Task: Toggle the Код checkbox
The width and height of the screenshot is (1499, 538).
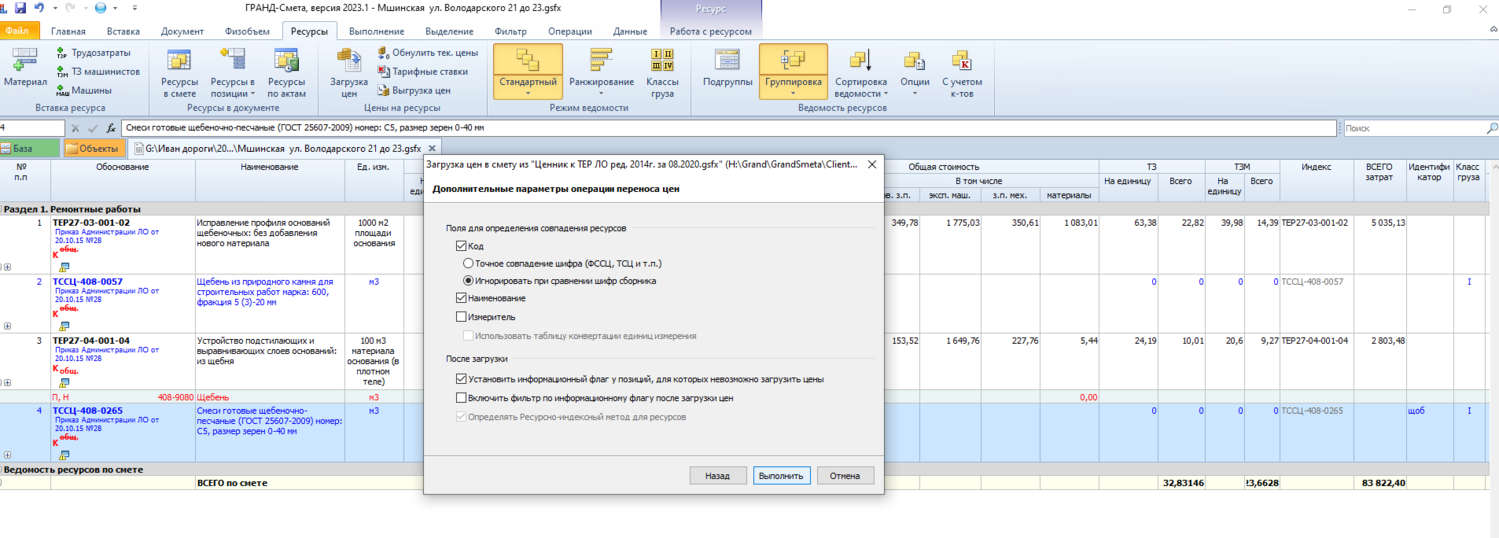Action: pyautogui.click(x=461, y=246)
